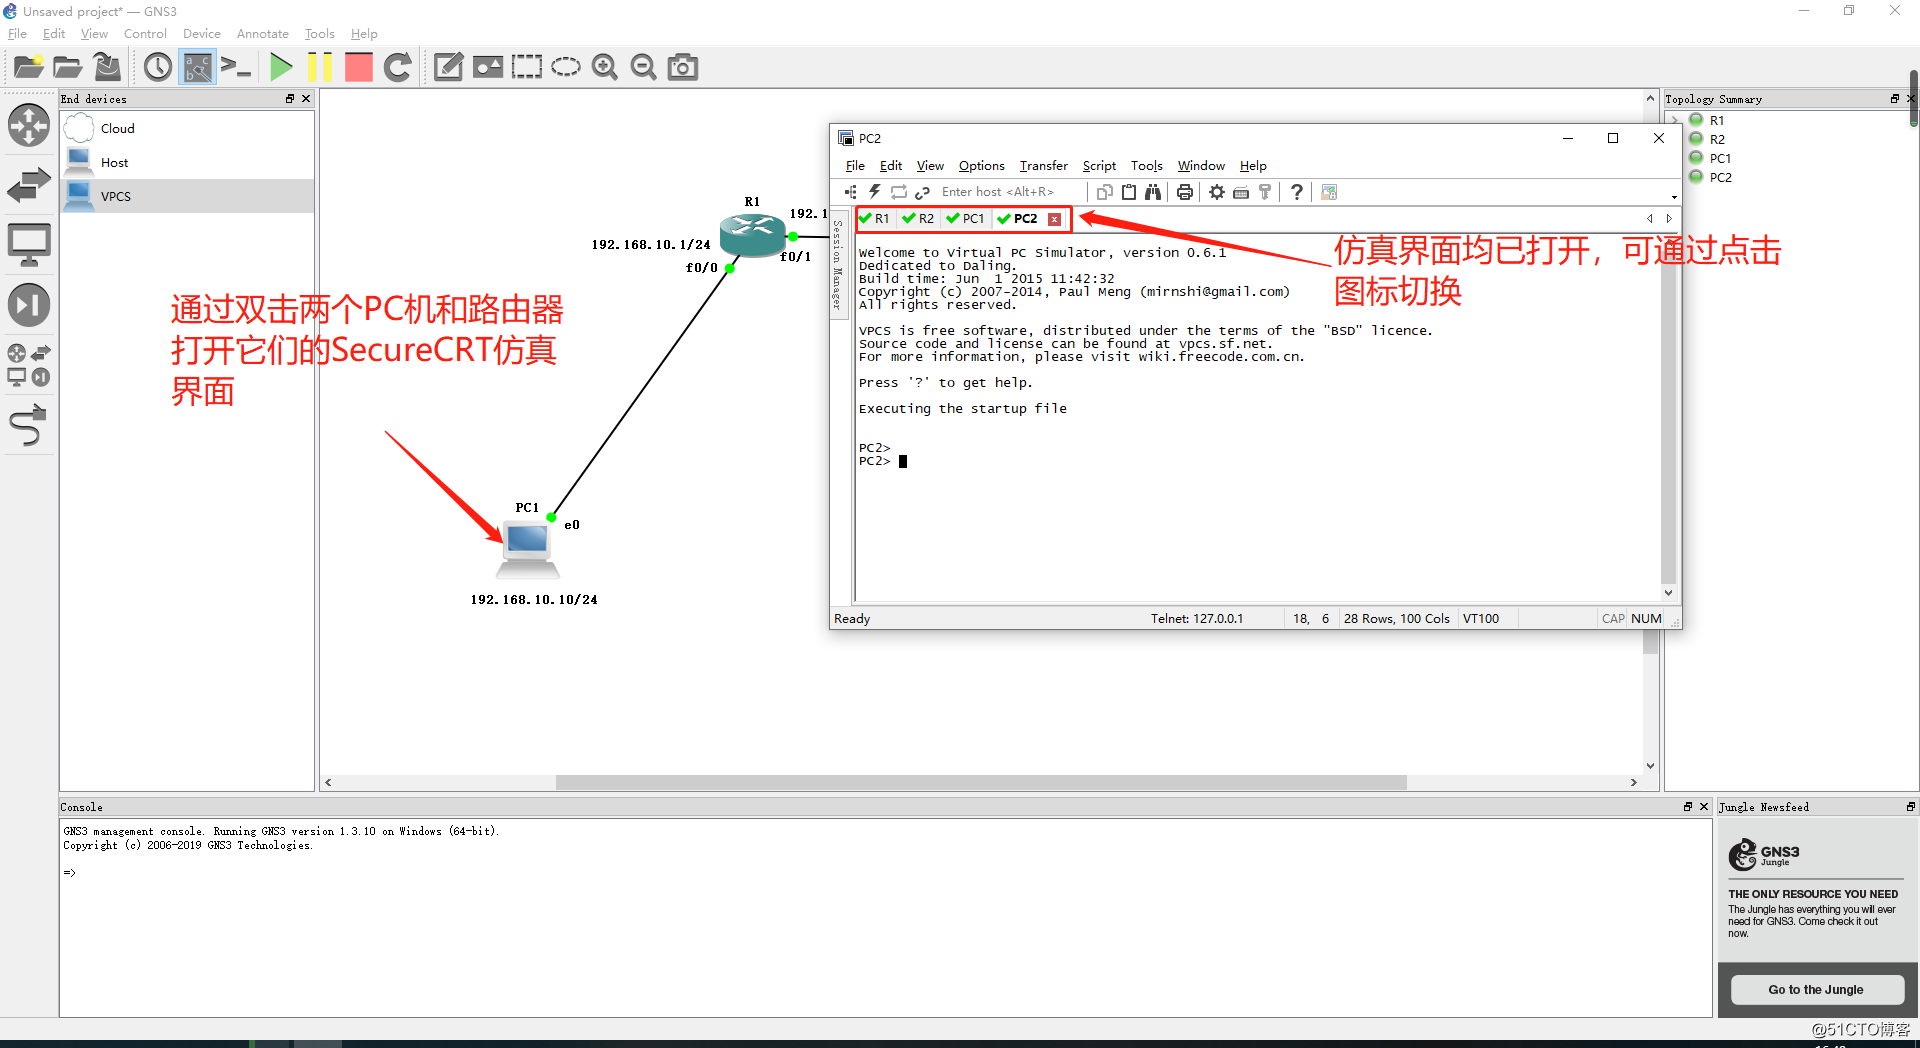Open SecureCRT Transfer menu
The height and width of the screenshot is (1048, 1920).
point(1043,166)
